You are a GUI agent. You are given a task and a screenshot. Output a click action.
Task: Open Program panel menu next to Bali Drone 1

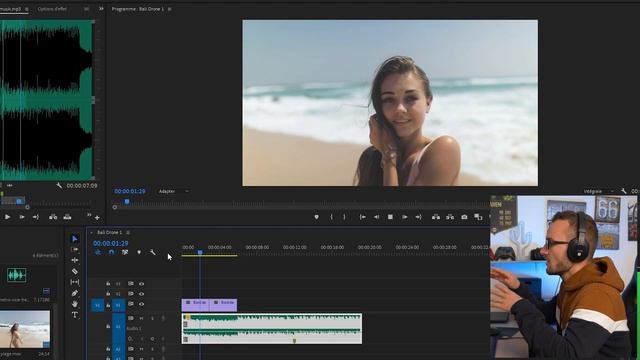(169, 9)
